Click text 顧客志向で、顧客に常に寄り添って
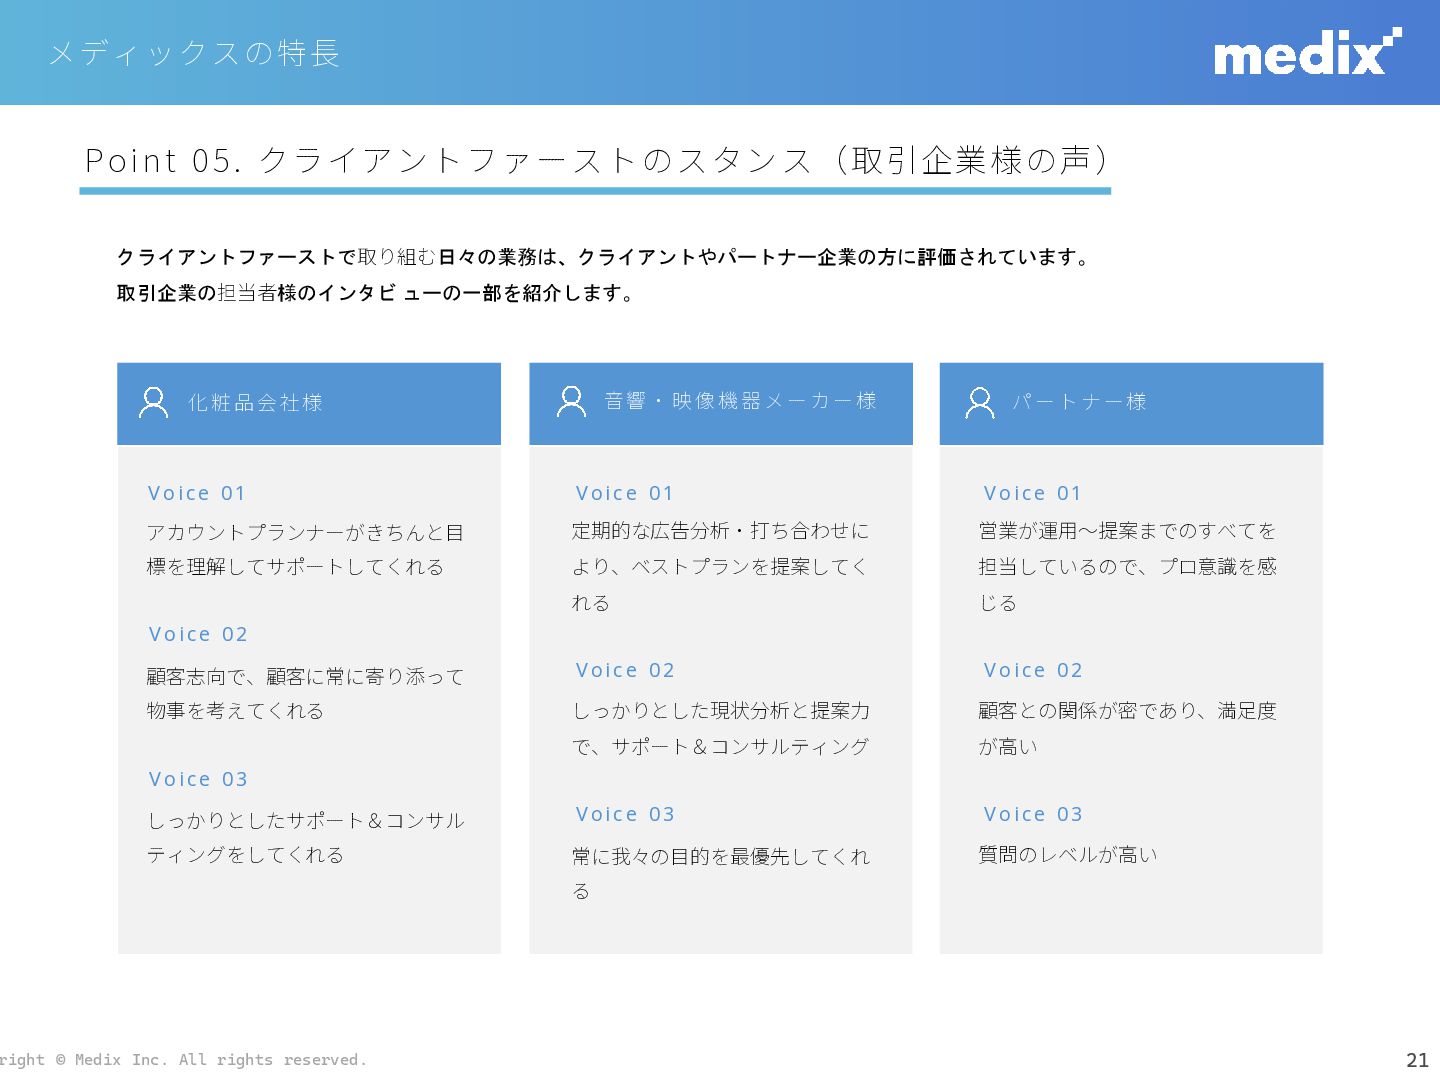The height and width of the screenshot is (1080, 1440). point(305,693)
